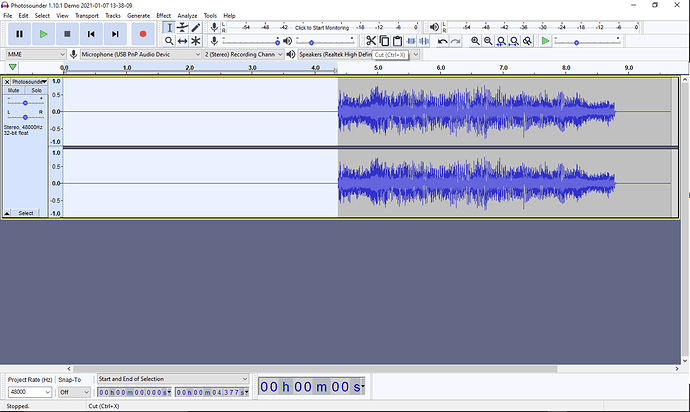
Task: Adjust the track gain slider
Action: (25, 103)
